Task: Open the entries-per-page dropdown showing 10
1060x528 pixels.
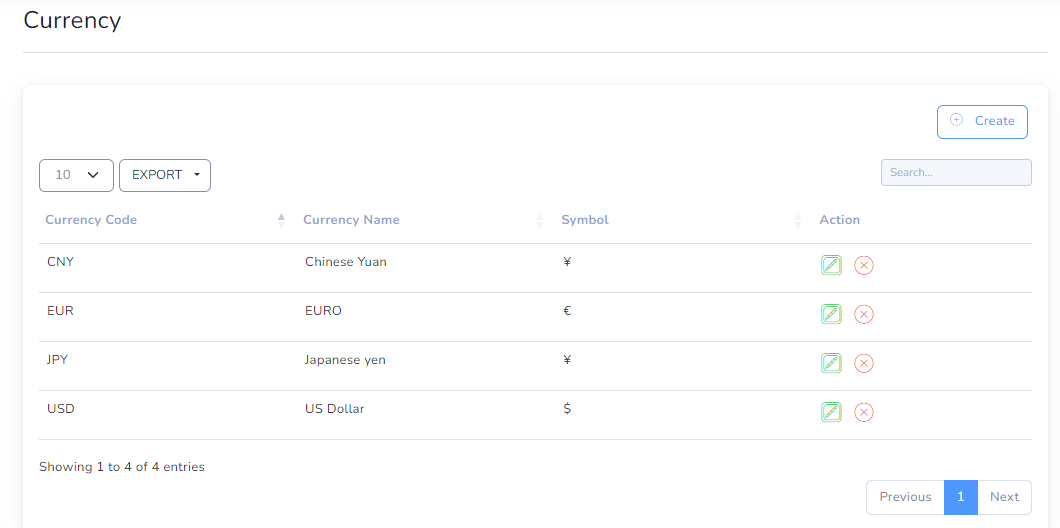Action: (76, 175)
